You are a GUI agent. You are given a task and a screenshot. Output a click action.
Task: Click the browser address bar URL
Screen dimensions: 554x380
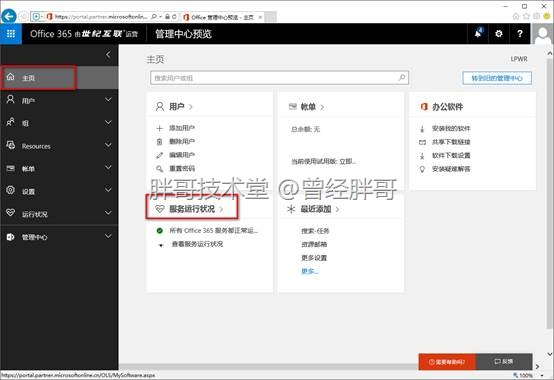click(101, 17)
